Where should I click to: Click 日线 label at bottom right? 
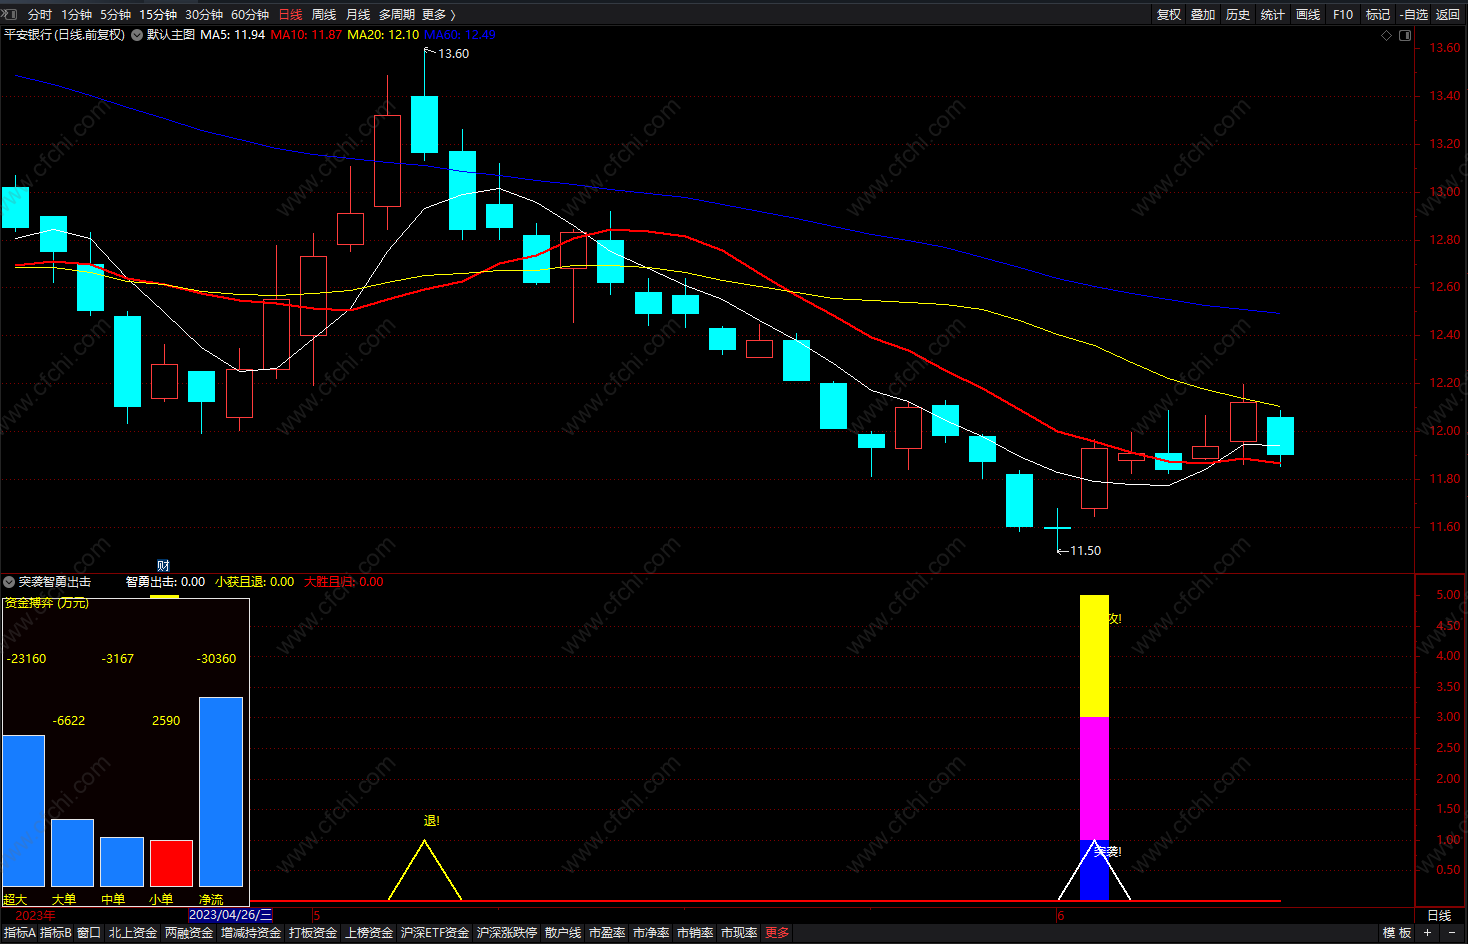pyautogui.click(x=1439, y=915)
